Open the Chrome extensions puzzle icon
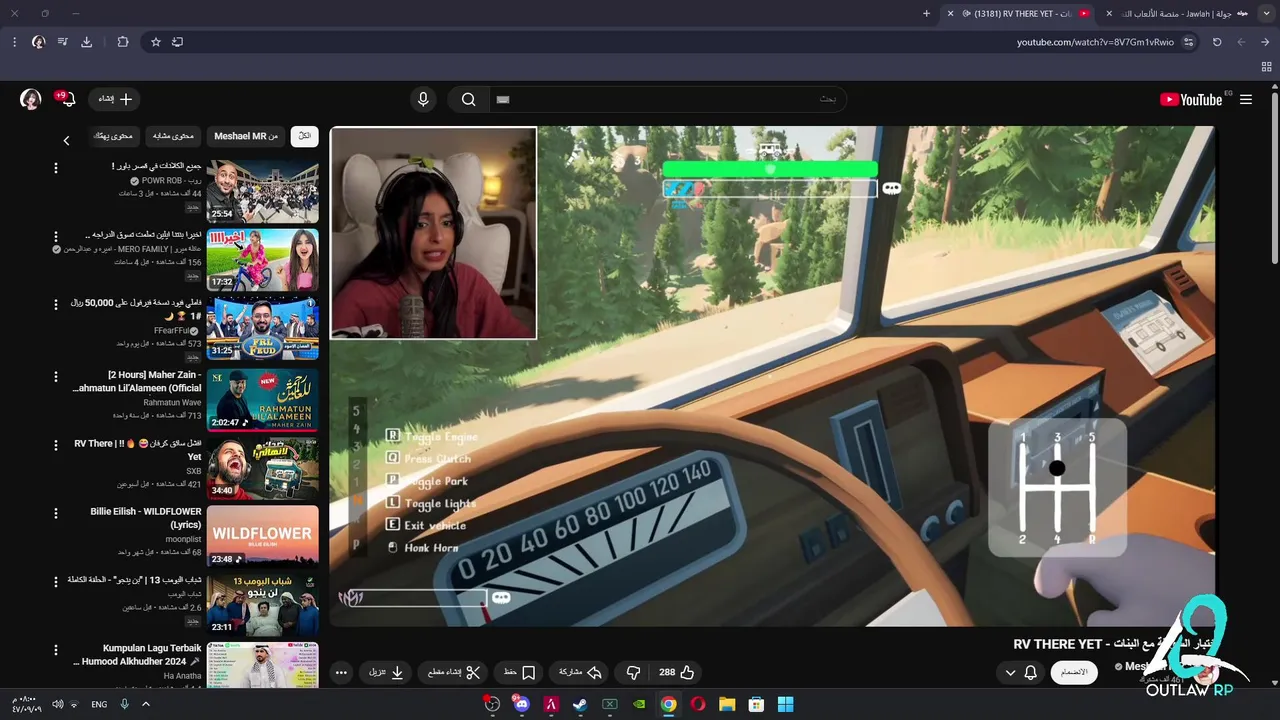This screenshot has height=720, width=1280. pyautogui.click(x=122, y=42)
